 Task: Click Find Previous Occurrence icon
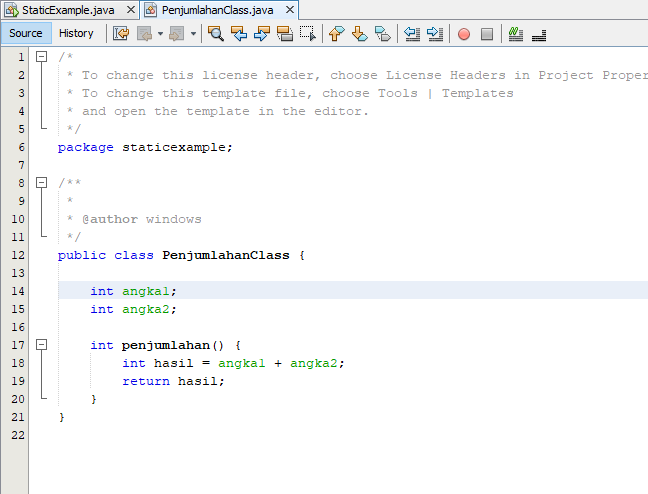[x=239, y=33]
